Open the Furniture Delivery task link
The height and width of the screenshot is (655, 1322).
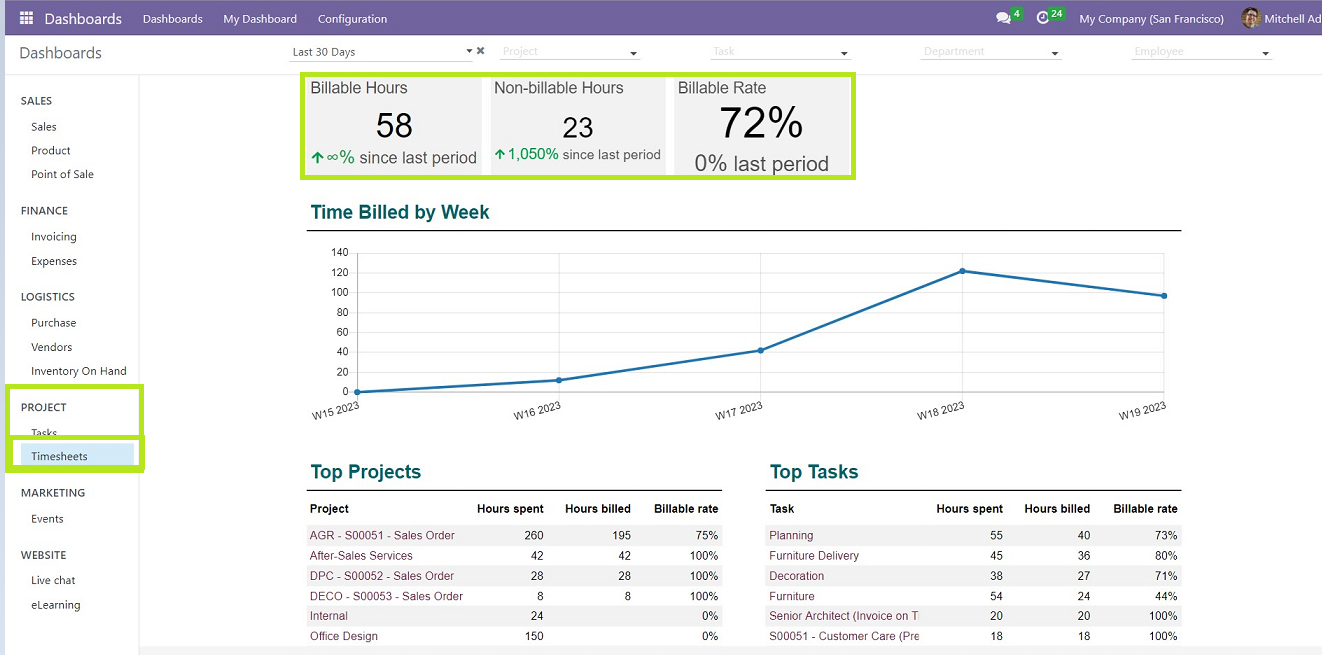click(x=814, y=556)
